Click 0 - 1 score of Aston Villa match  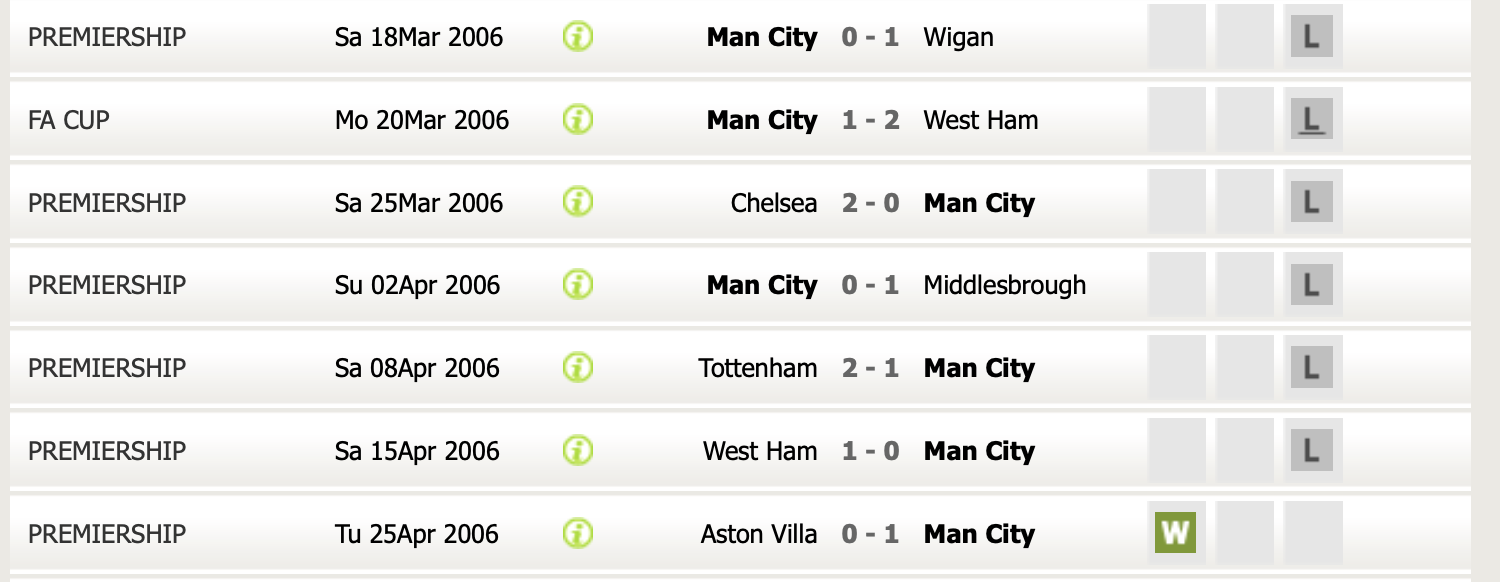[870, 534]
